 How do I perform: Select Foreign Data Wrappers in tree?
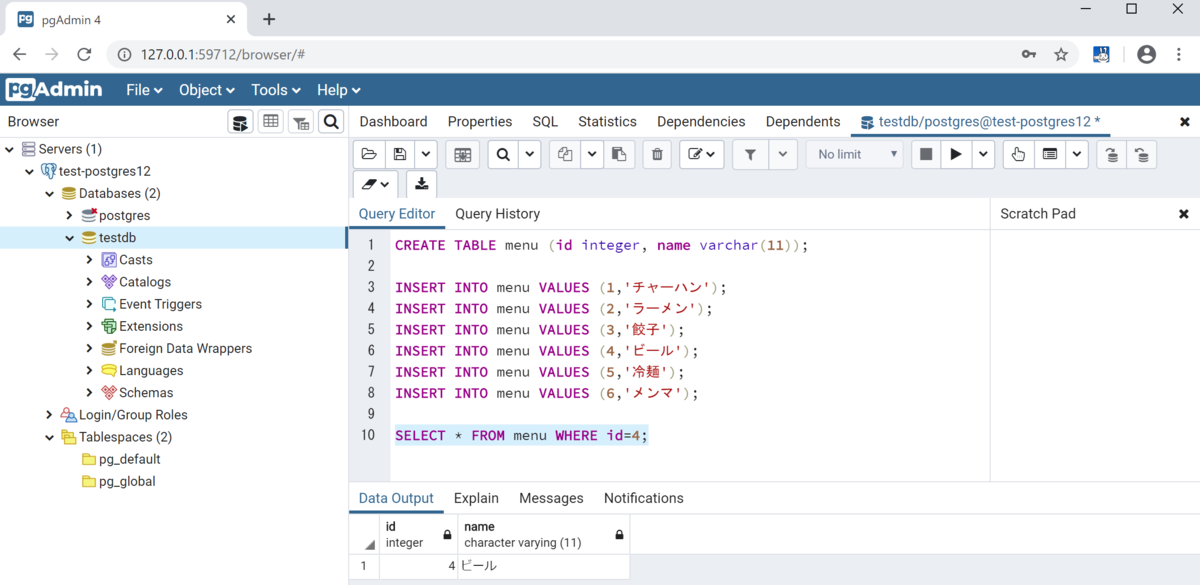tap(185, 348)
